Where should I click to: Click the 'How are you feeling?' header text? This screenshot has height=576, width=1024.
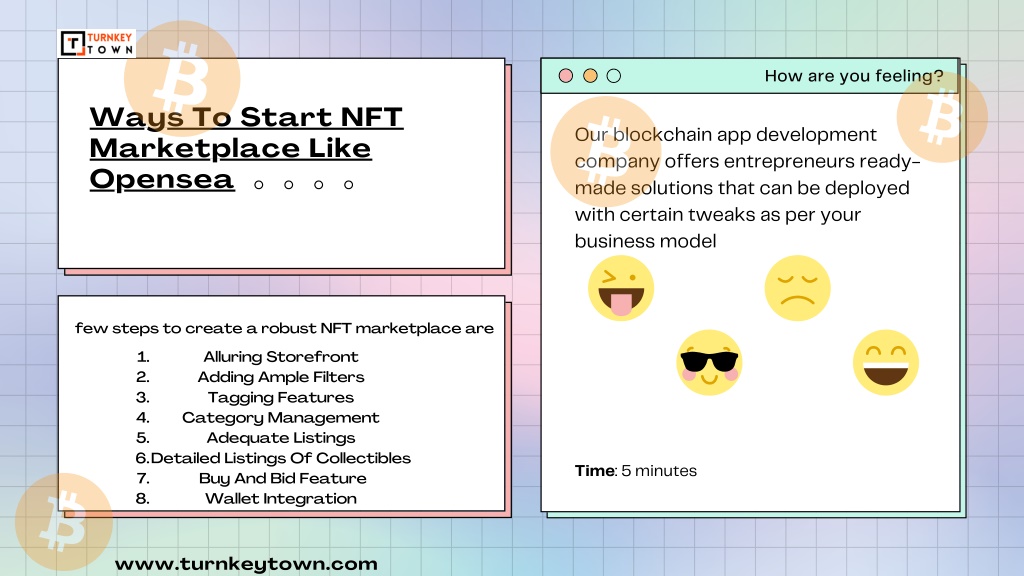[854, 76]
